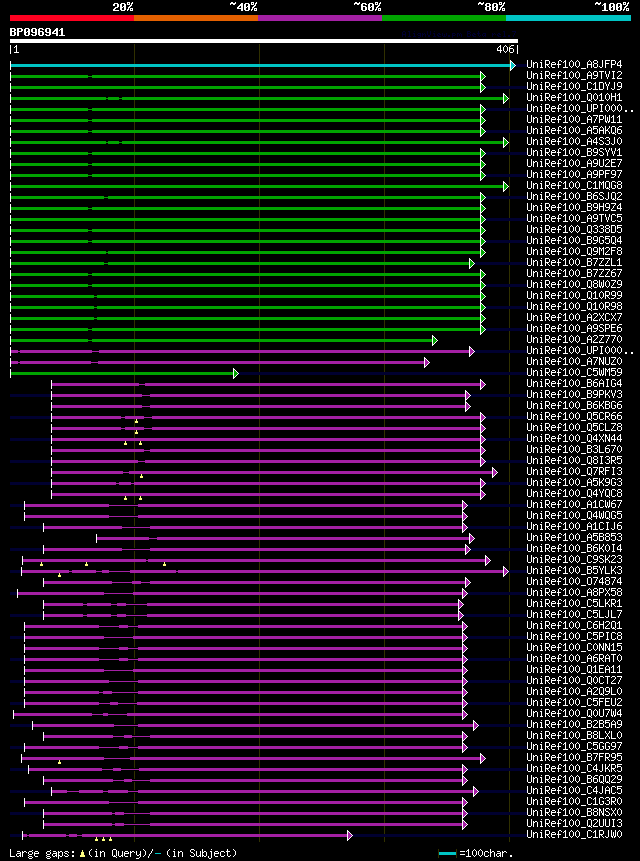Click the UniRef100_Q5CR66 label
The width and height of the screenshot is (640, 861).
(574, 416)
